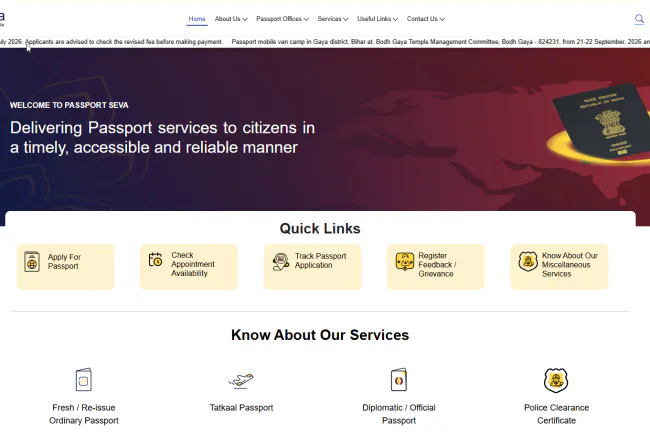Click the Miscellaneous Services badge icon
This screenshot has width=650, height=434.
[528, 262]
